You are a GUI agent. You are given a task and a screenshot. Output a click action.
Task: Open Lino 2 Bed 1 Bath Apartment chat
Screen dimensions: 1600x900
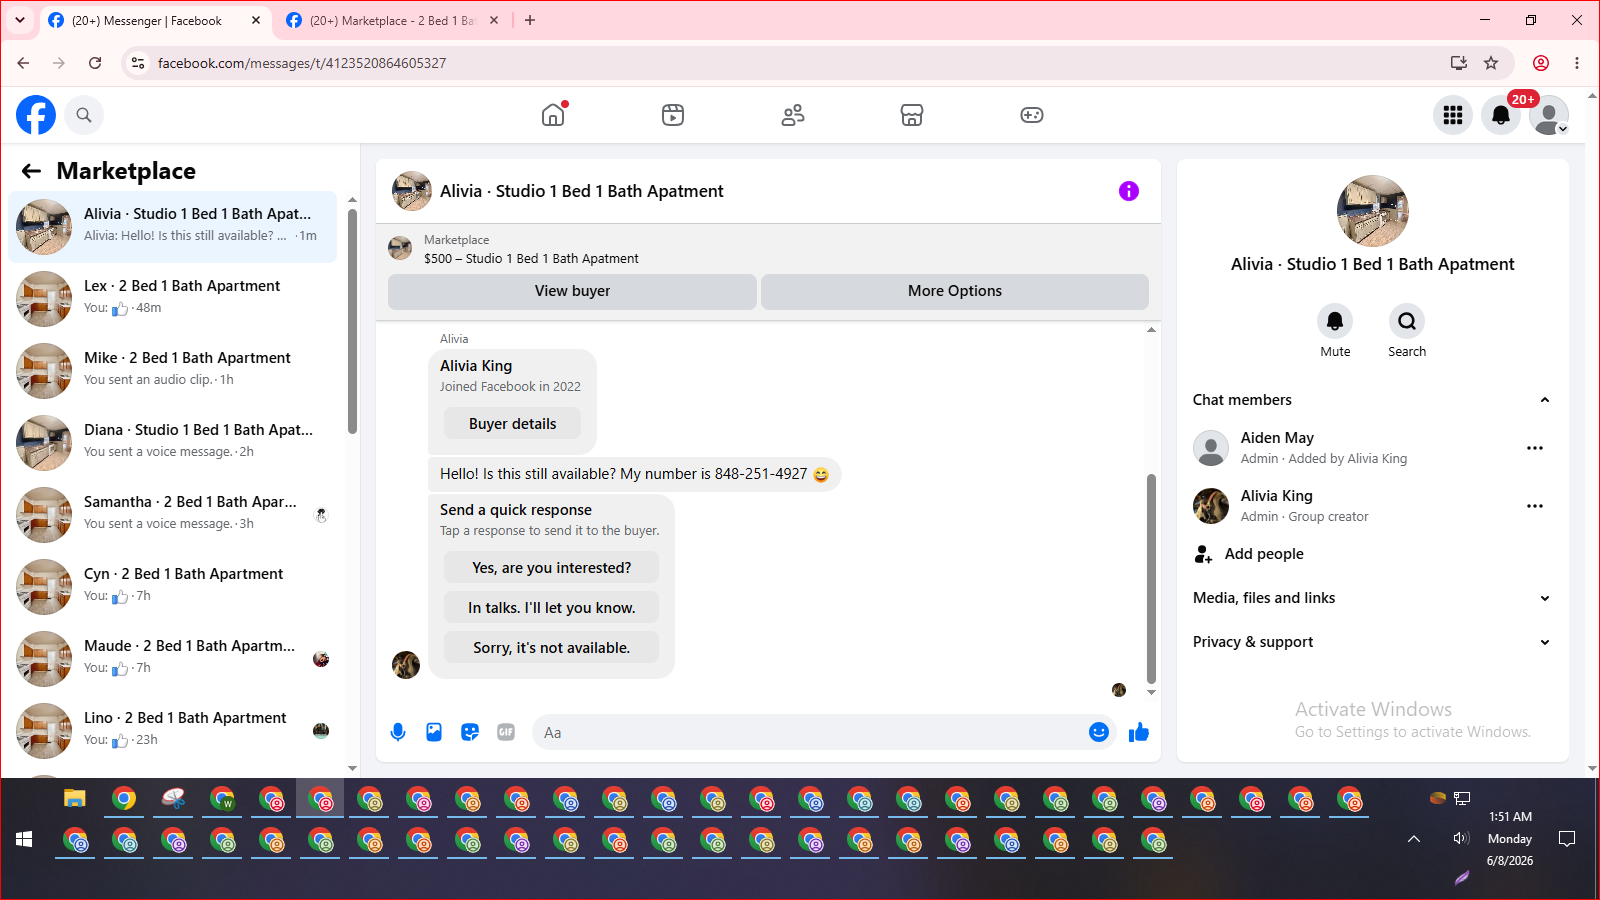[x=173, y=731]
